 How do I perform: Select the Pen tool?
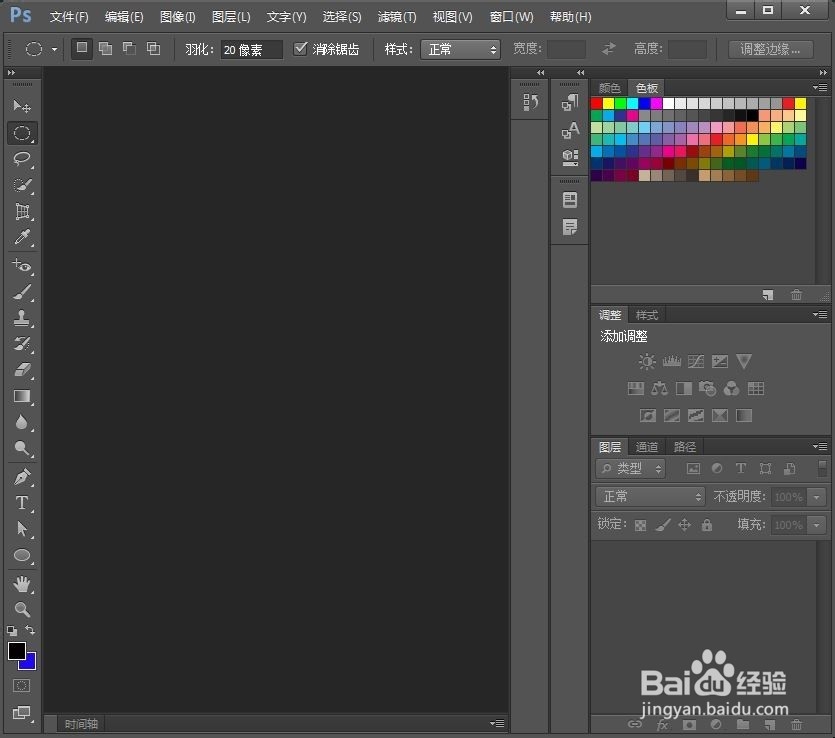tap(22, 477)
